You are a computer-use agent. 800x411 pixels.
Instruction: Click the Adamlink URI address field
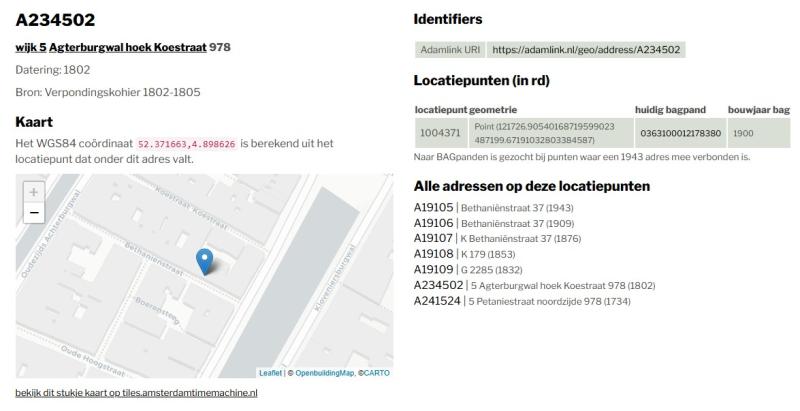coord(586,49)
